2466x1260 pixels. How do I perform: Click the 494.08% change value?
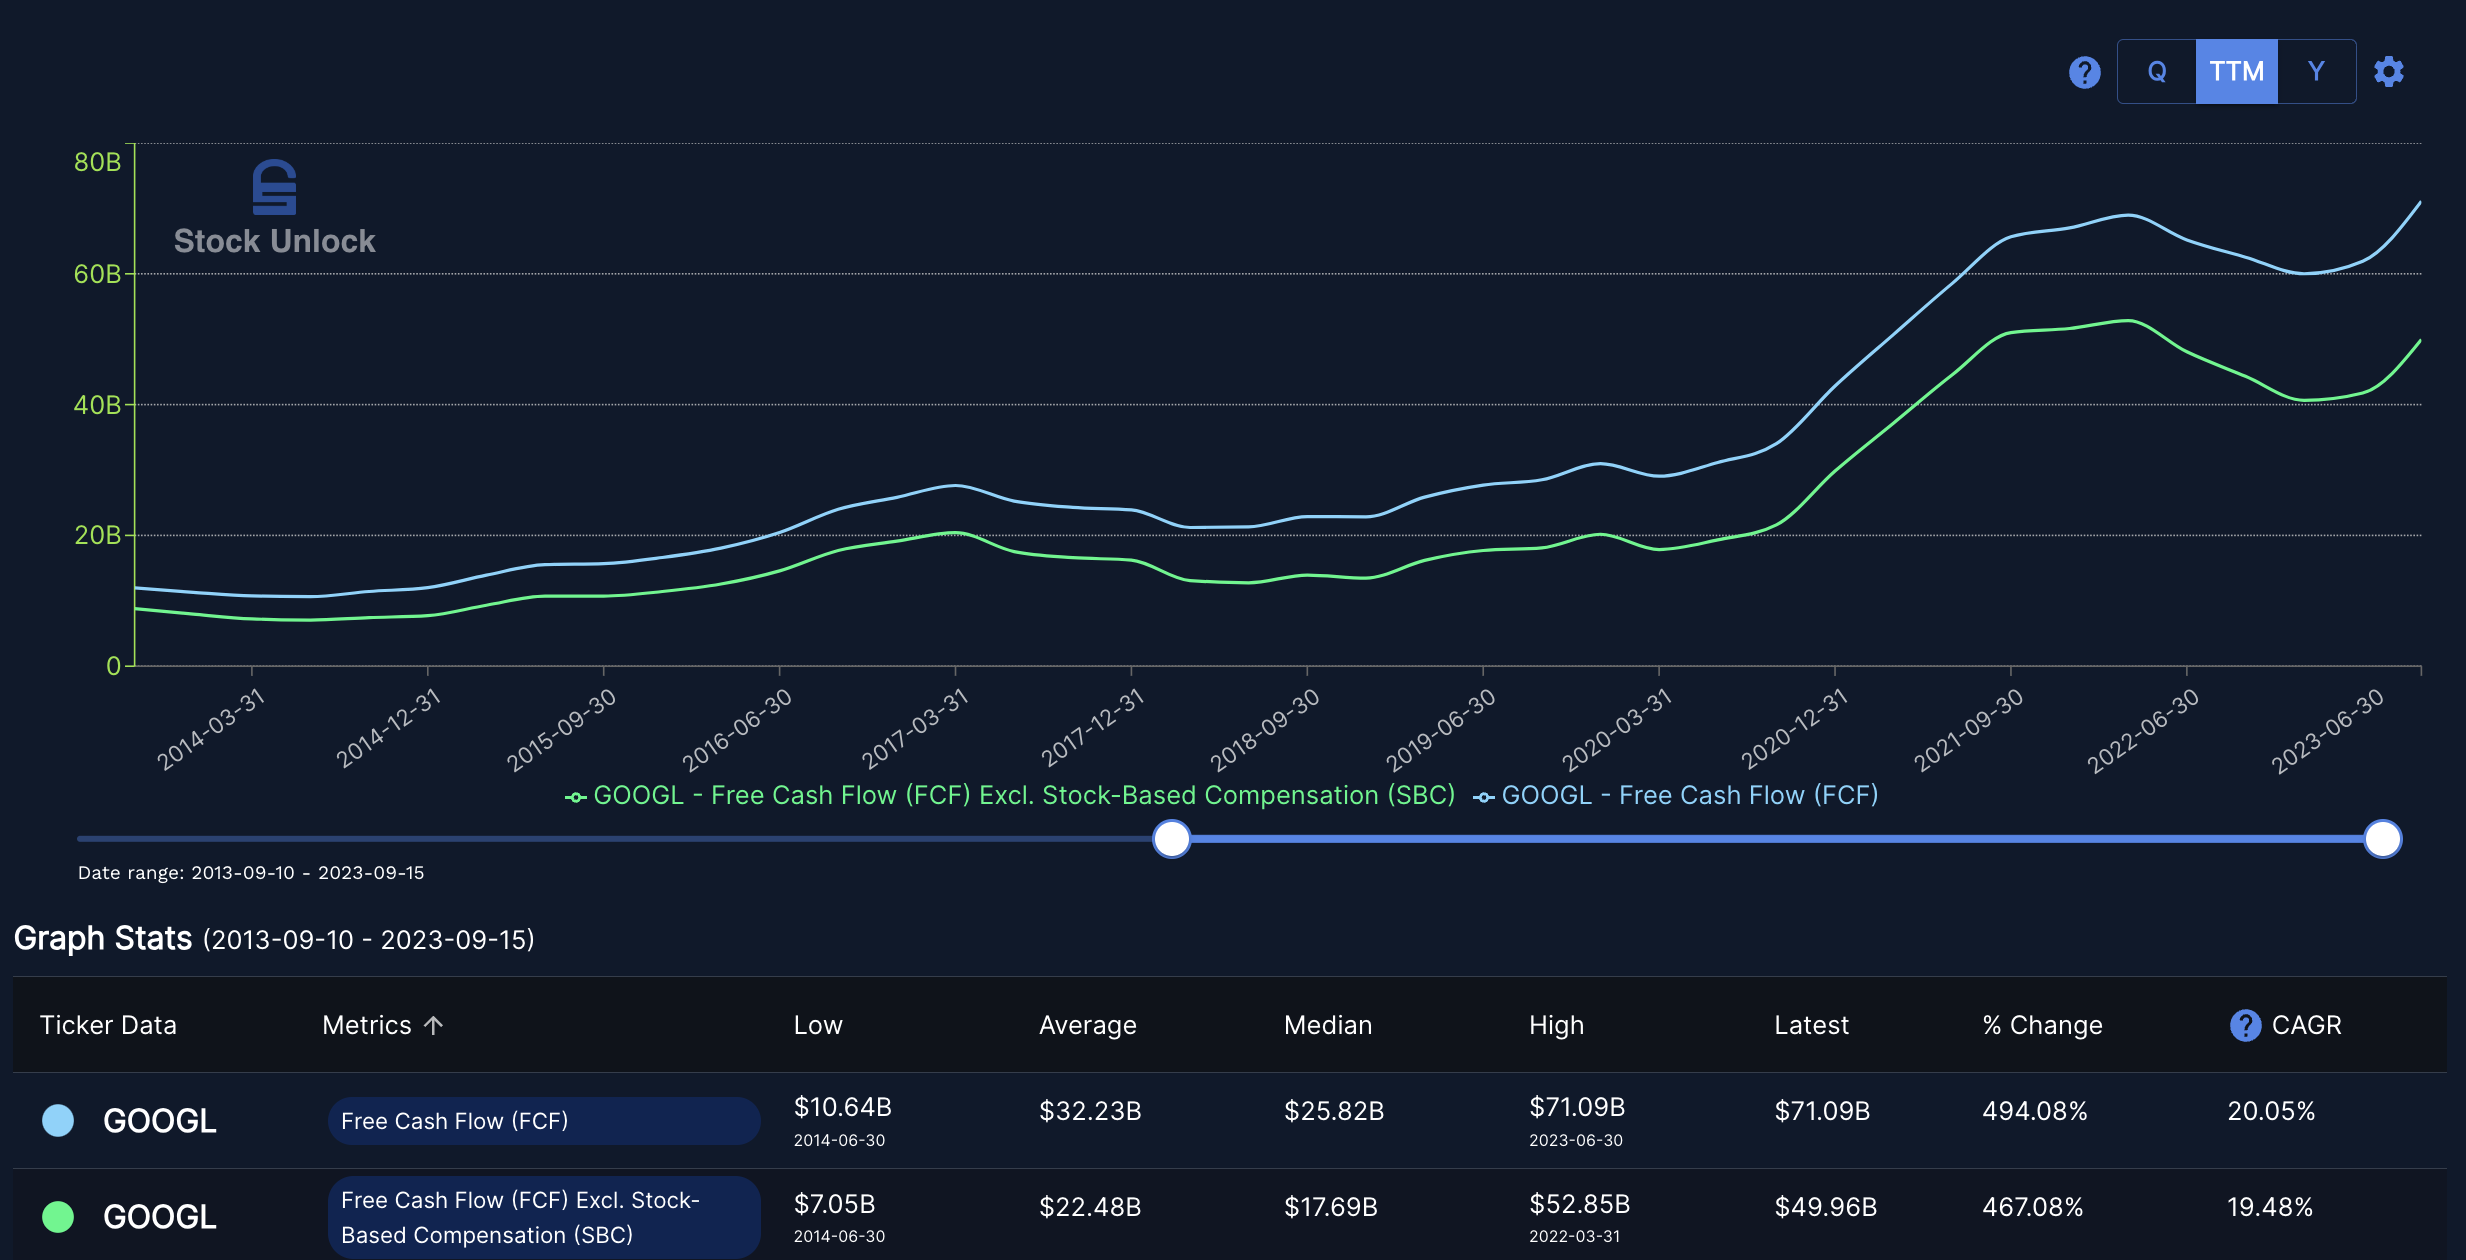2035,1111
